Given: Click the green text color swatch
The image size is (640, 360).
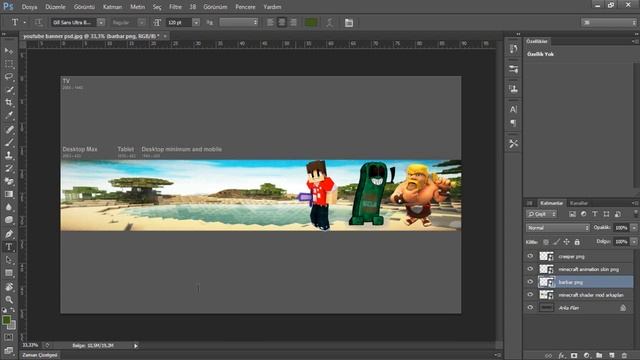Looking at the screenshot, I should [311, 22].
